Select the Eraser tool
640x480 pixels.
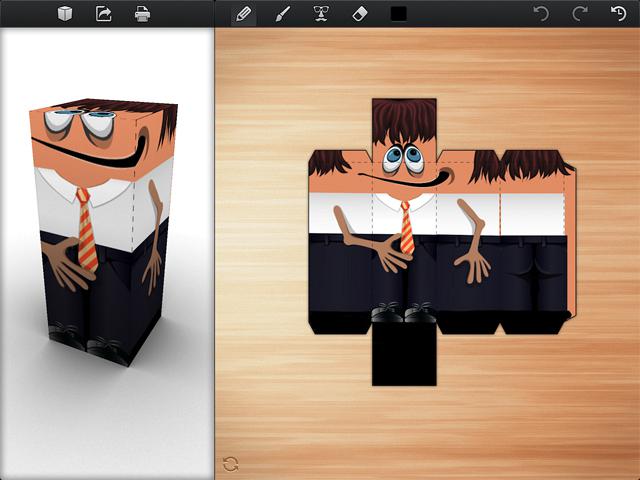360,14
